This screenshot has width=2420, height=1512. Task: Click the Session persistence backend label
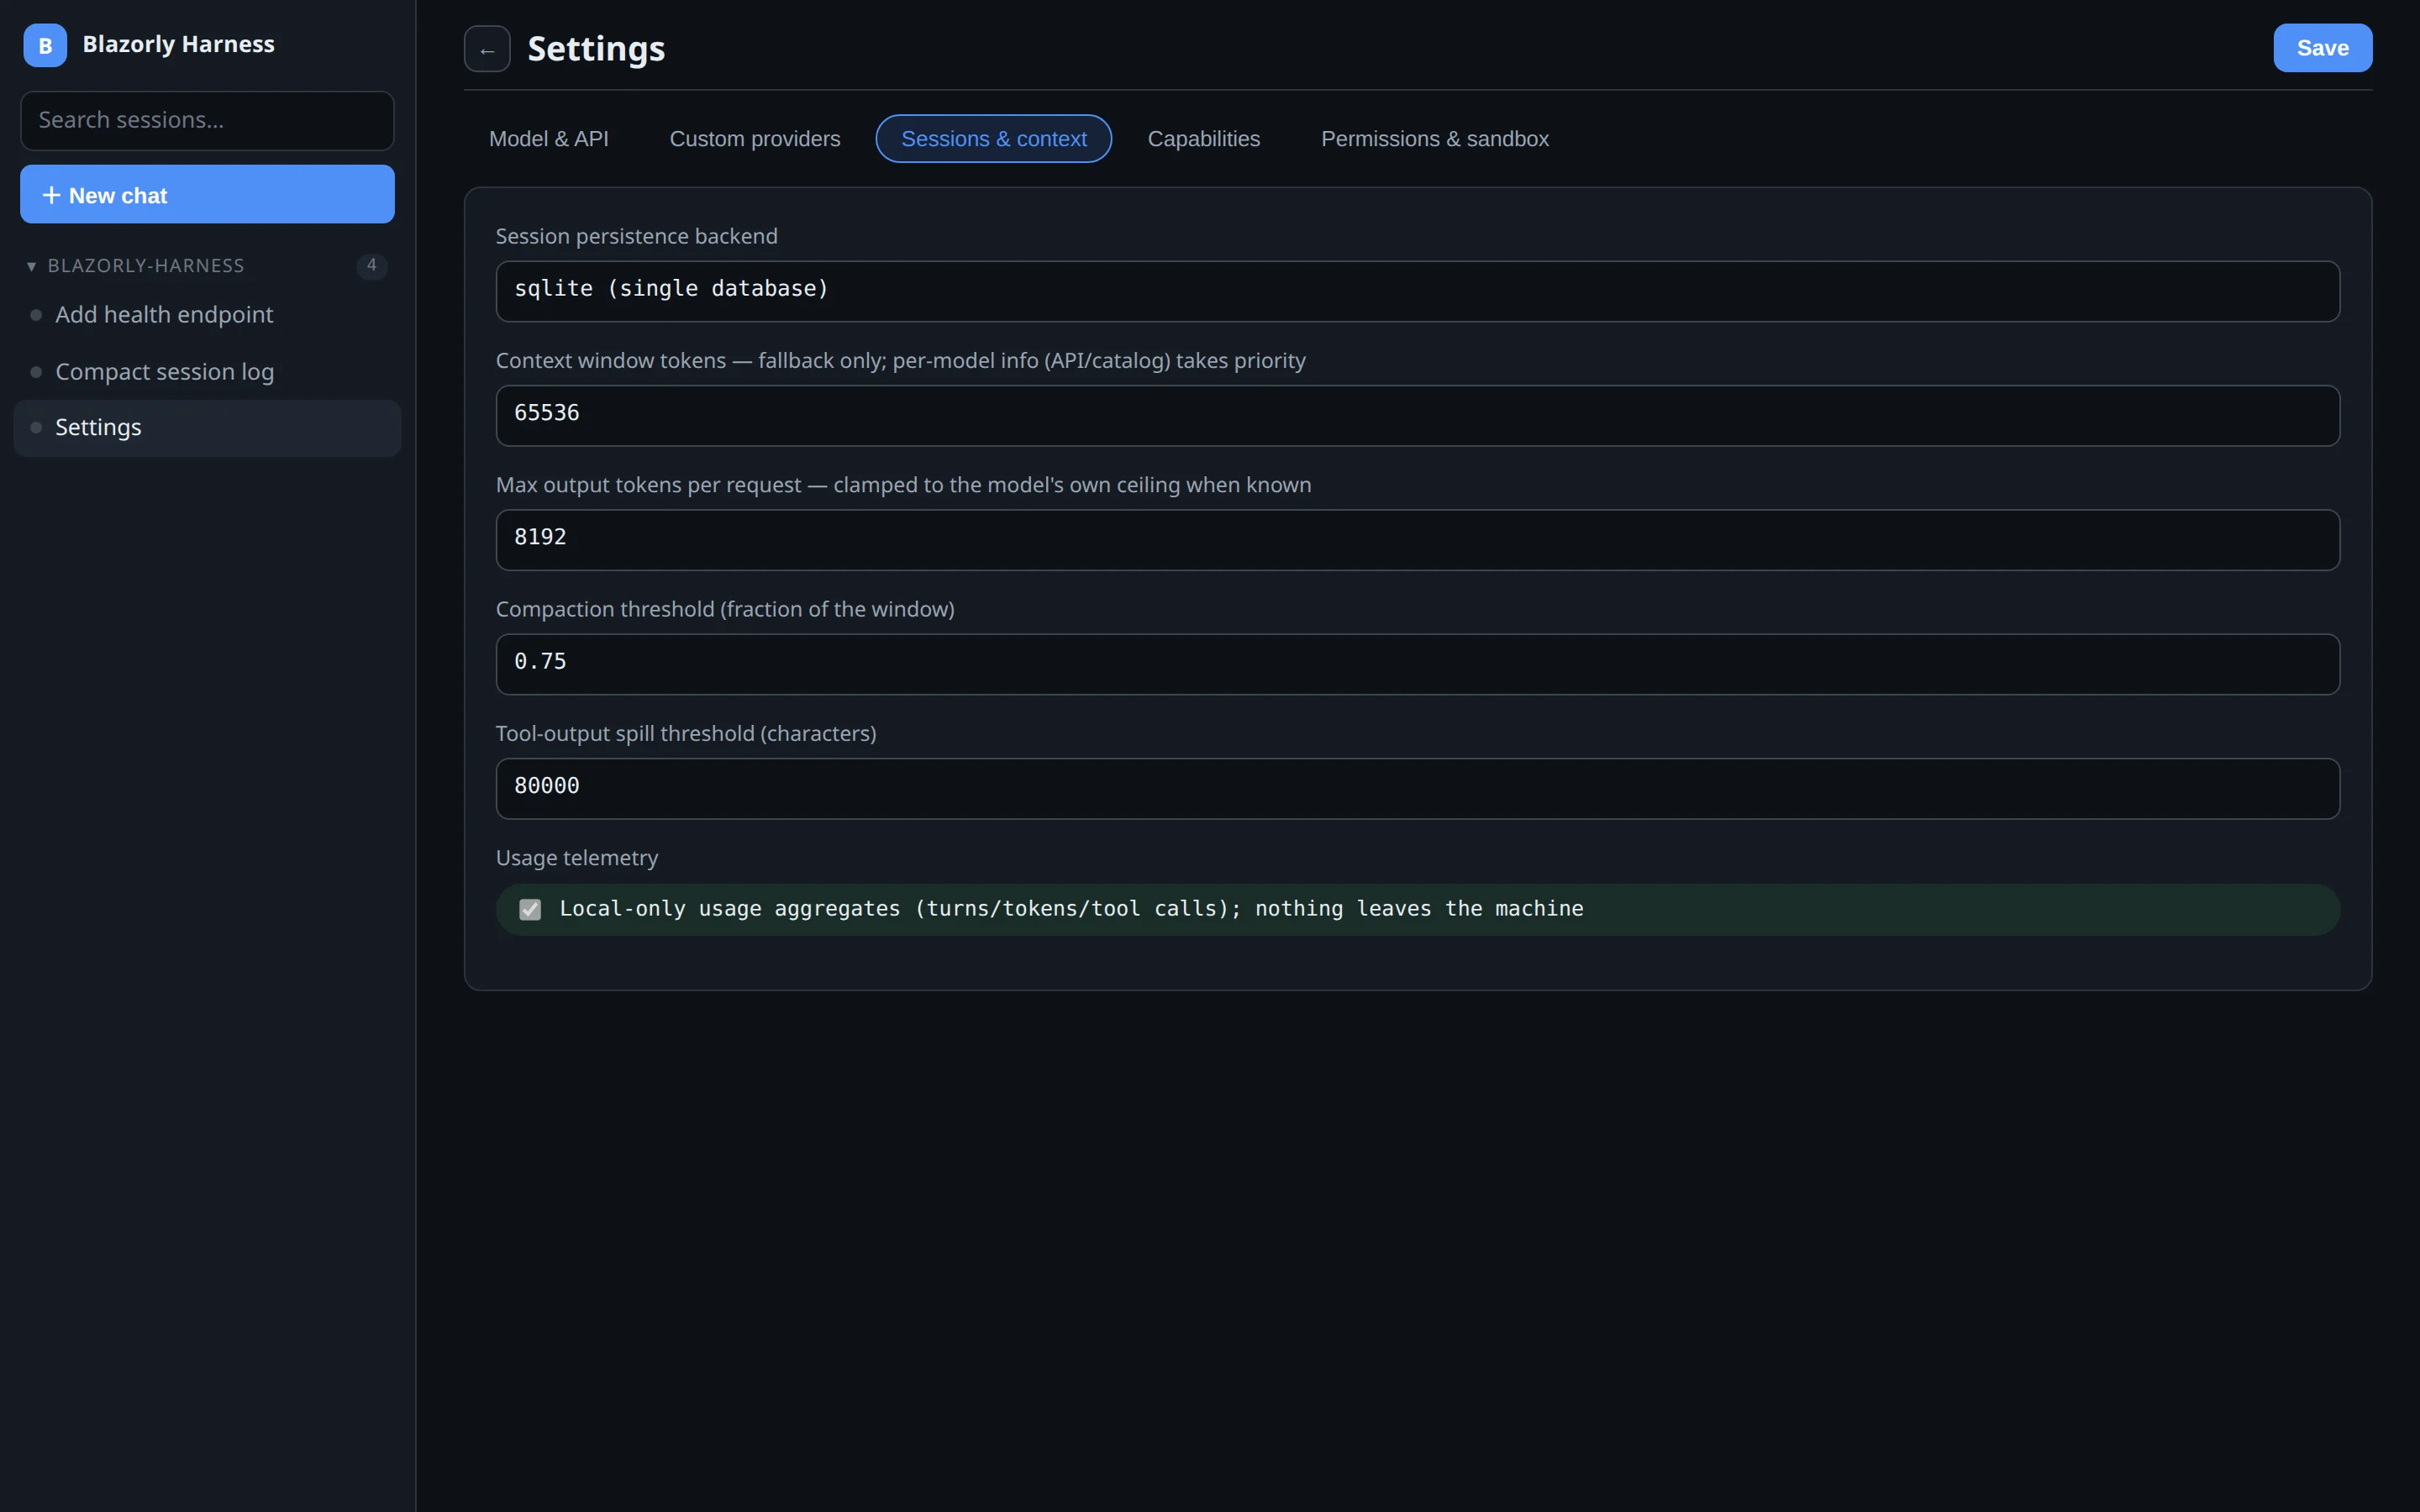coord(636,236)
